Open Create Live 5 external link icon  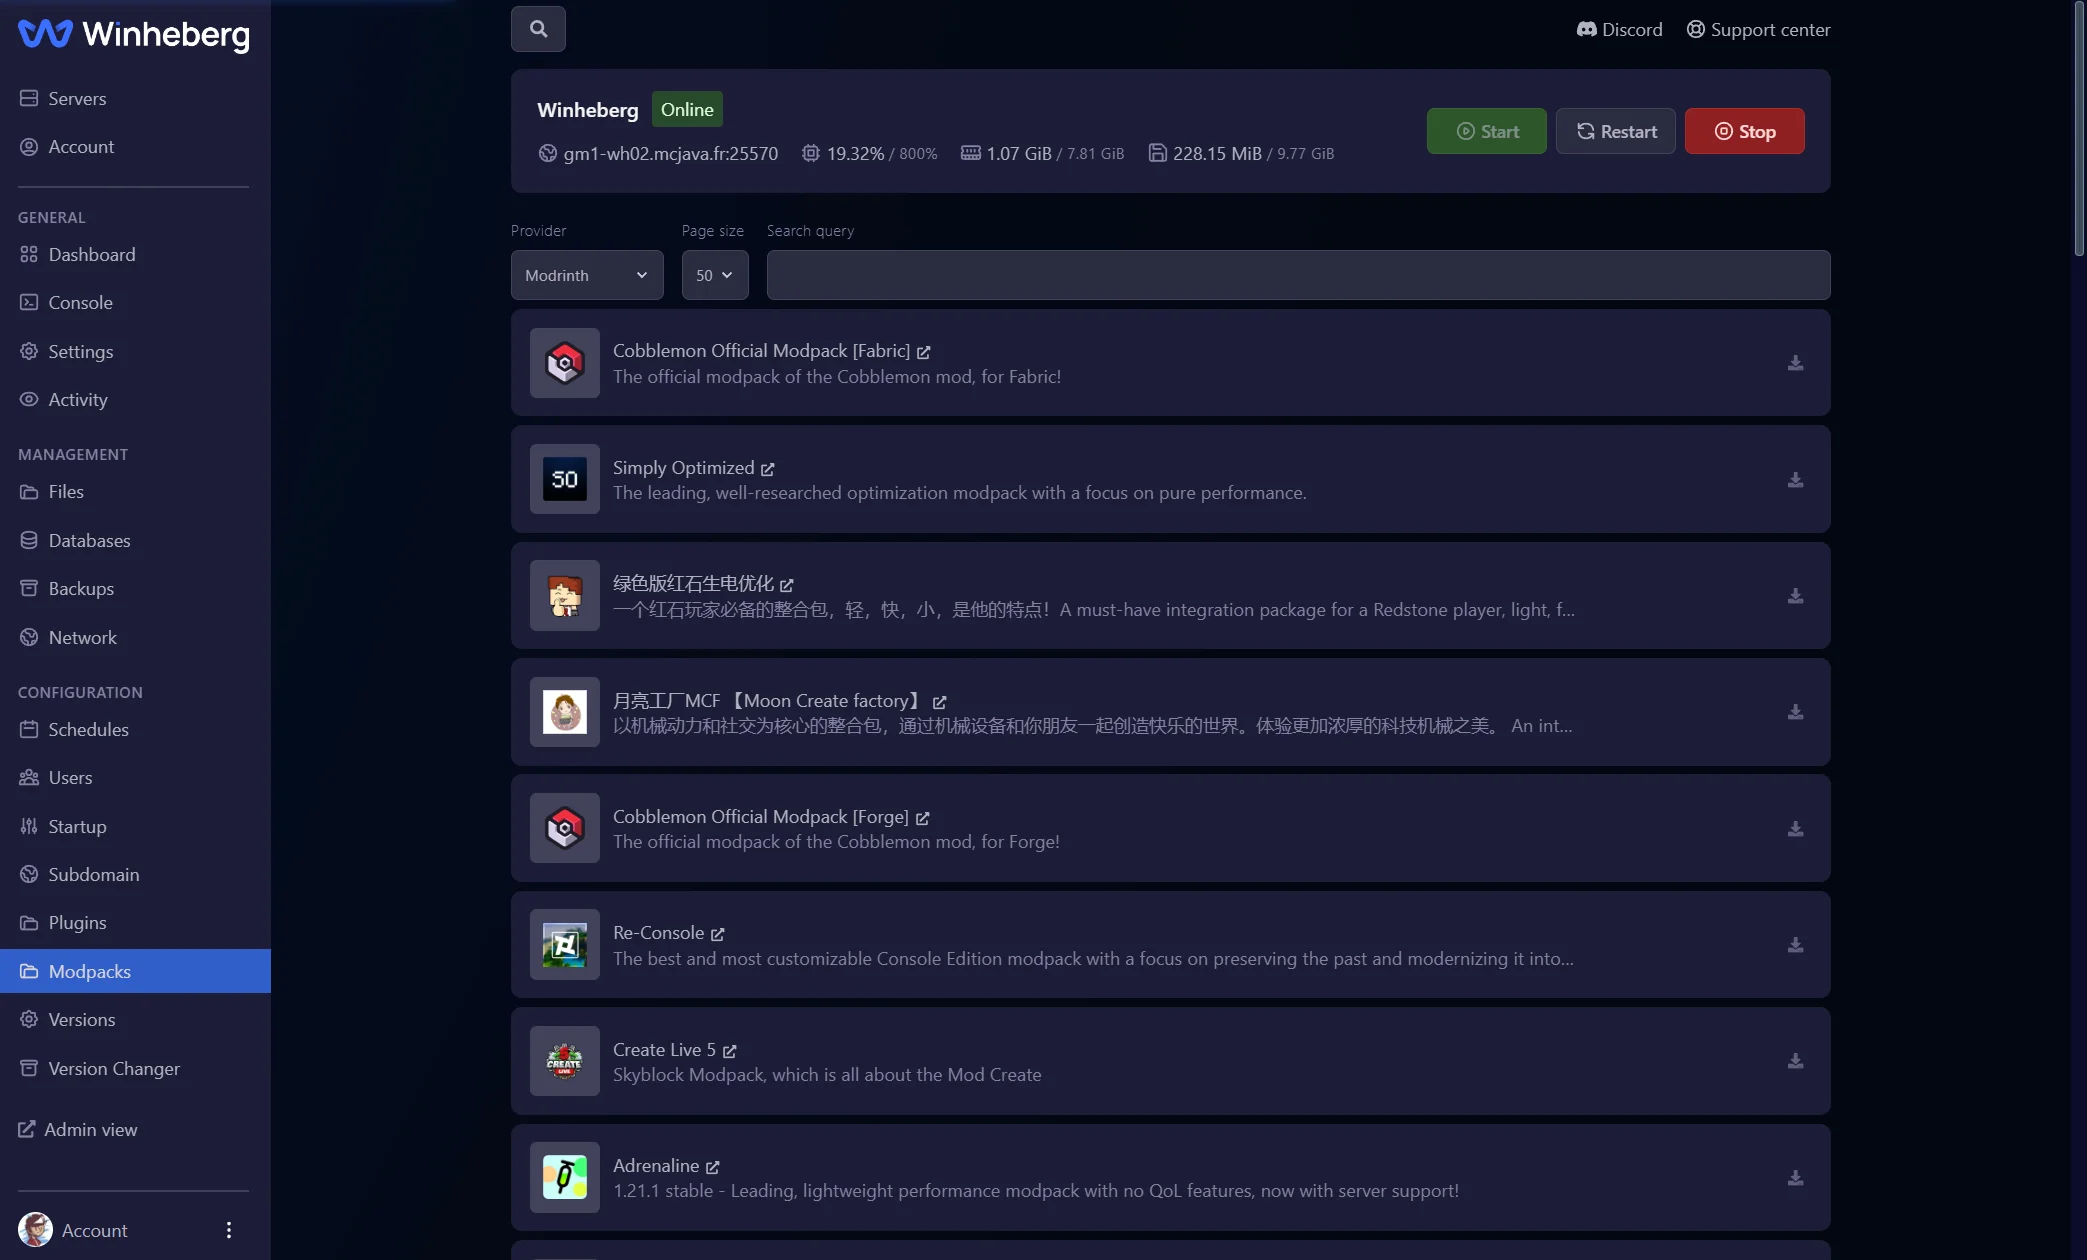729,1051
